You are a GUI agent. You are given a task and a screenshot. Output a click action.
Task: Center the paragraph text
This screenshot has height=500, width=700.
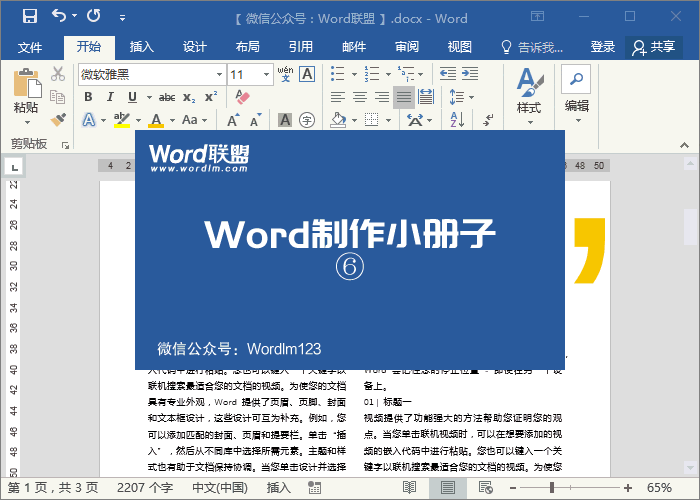(360, 97)
